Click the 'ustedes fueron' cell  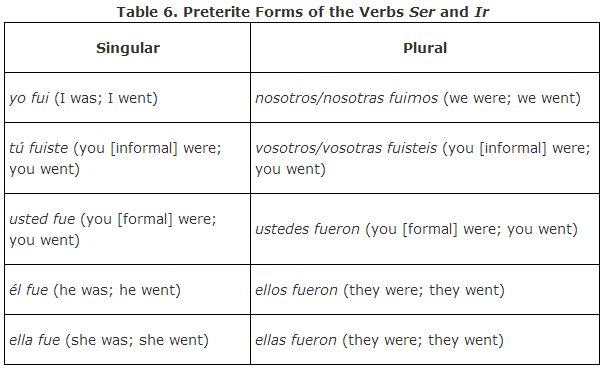coord(425,229)
